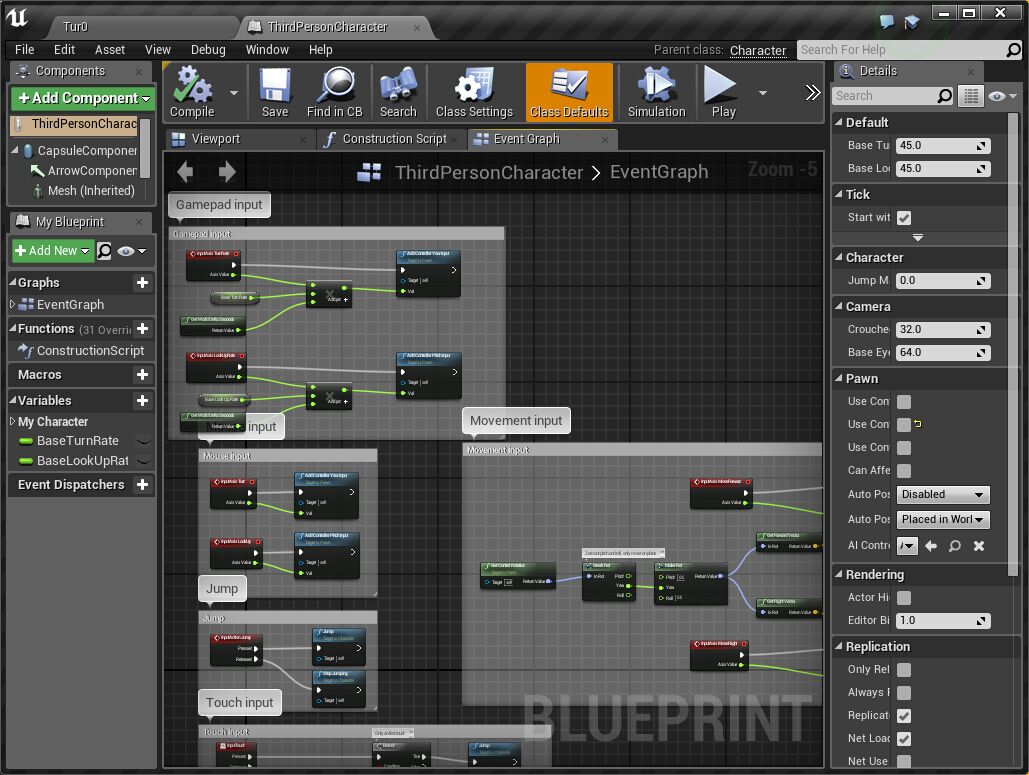
Task: Open the Details view options eye dropdown
Action: (x=1003, y=96)
